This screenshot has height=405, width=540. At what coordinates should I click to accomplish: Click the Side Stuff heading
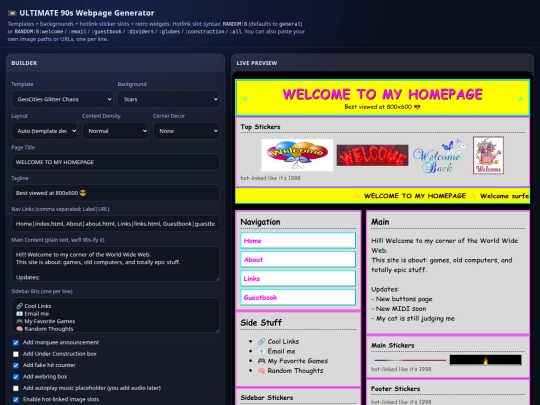point(261,323)
